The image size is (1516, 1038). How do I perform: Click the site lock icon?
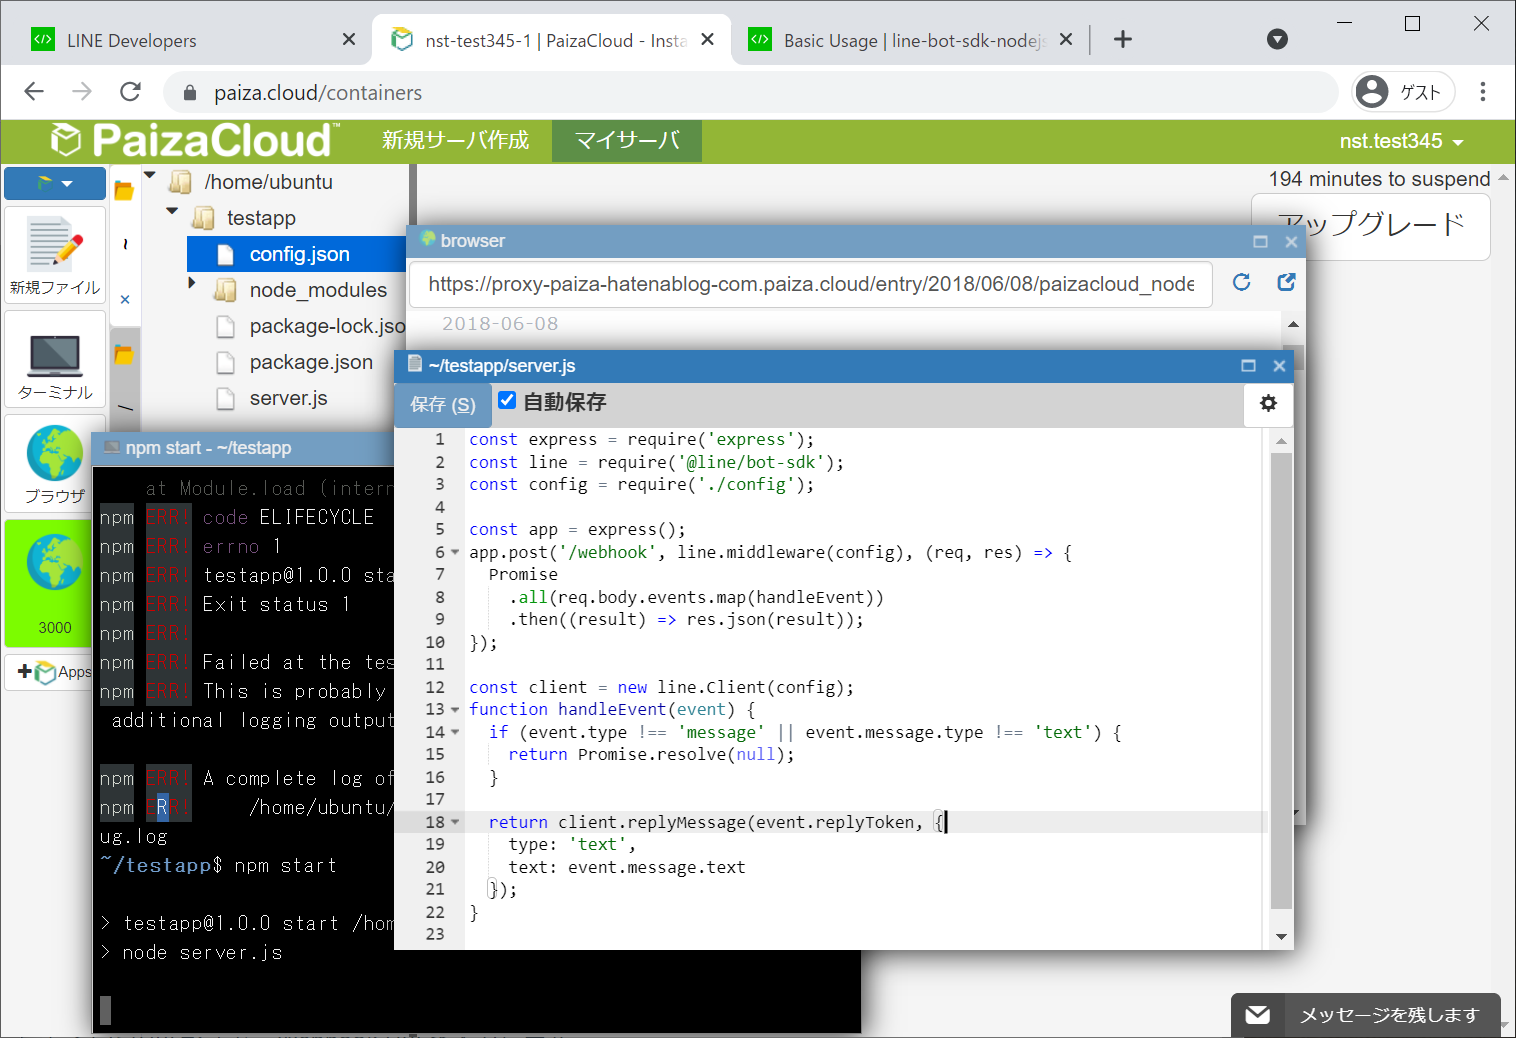(x=190, y=93)
